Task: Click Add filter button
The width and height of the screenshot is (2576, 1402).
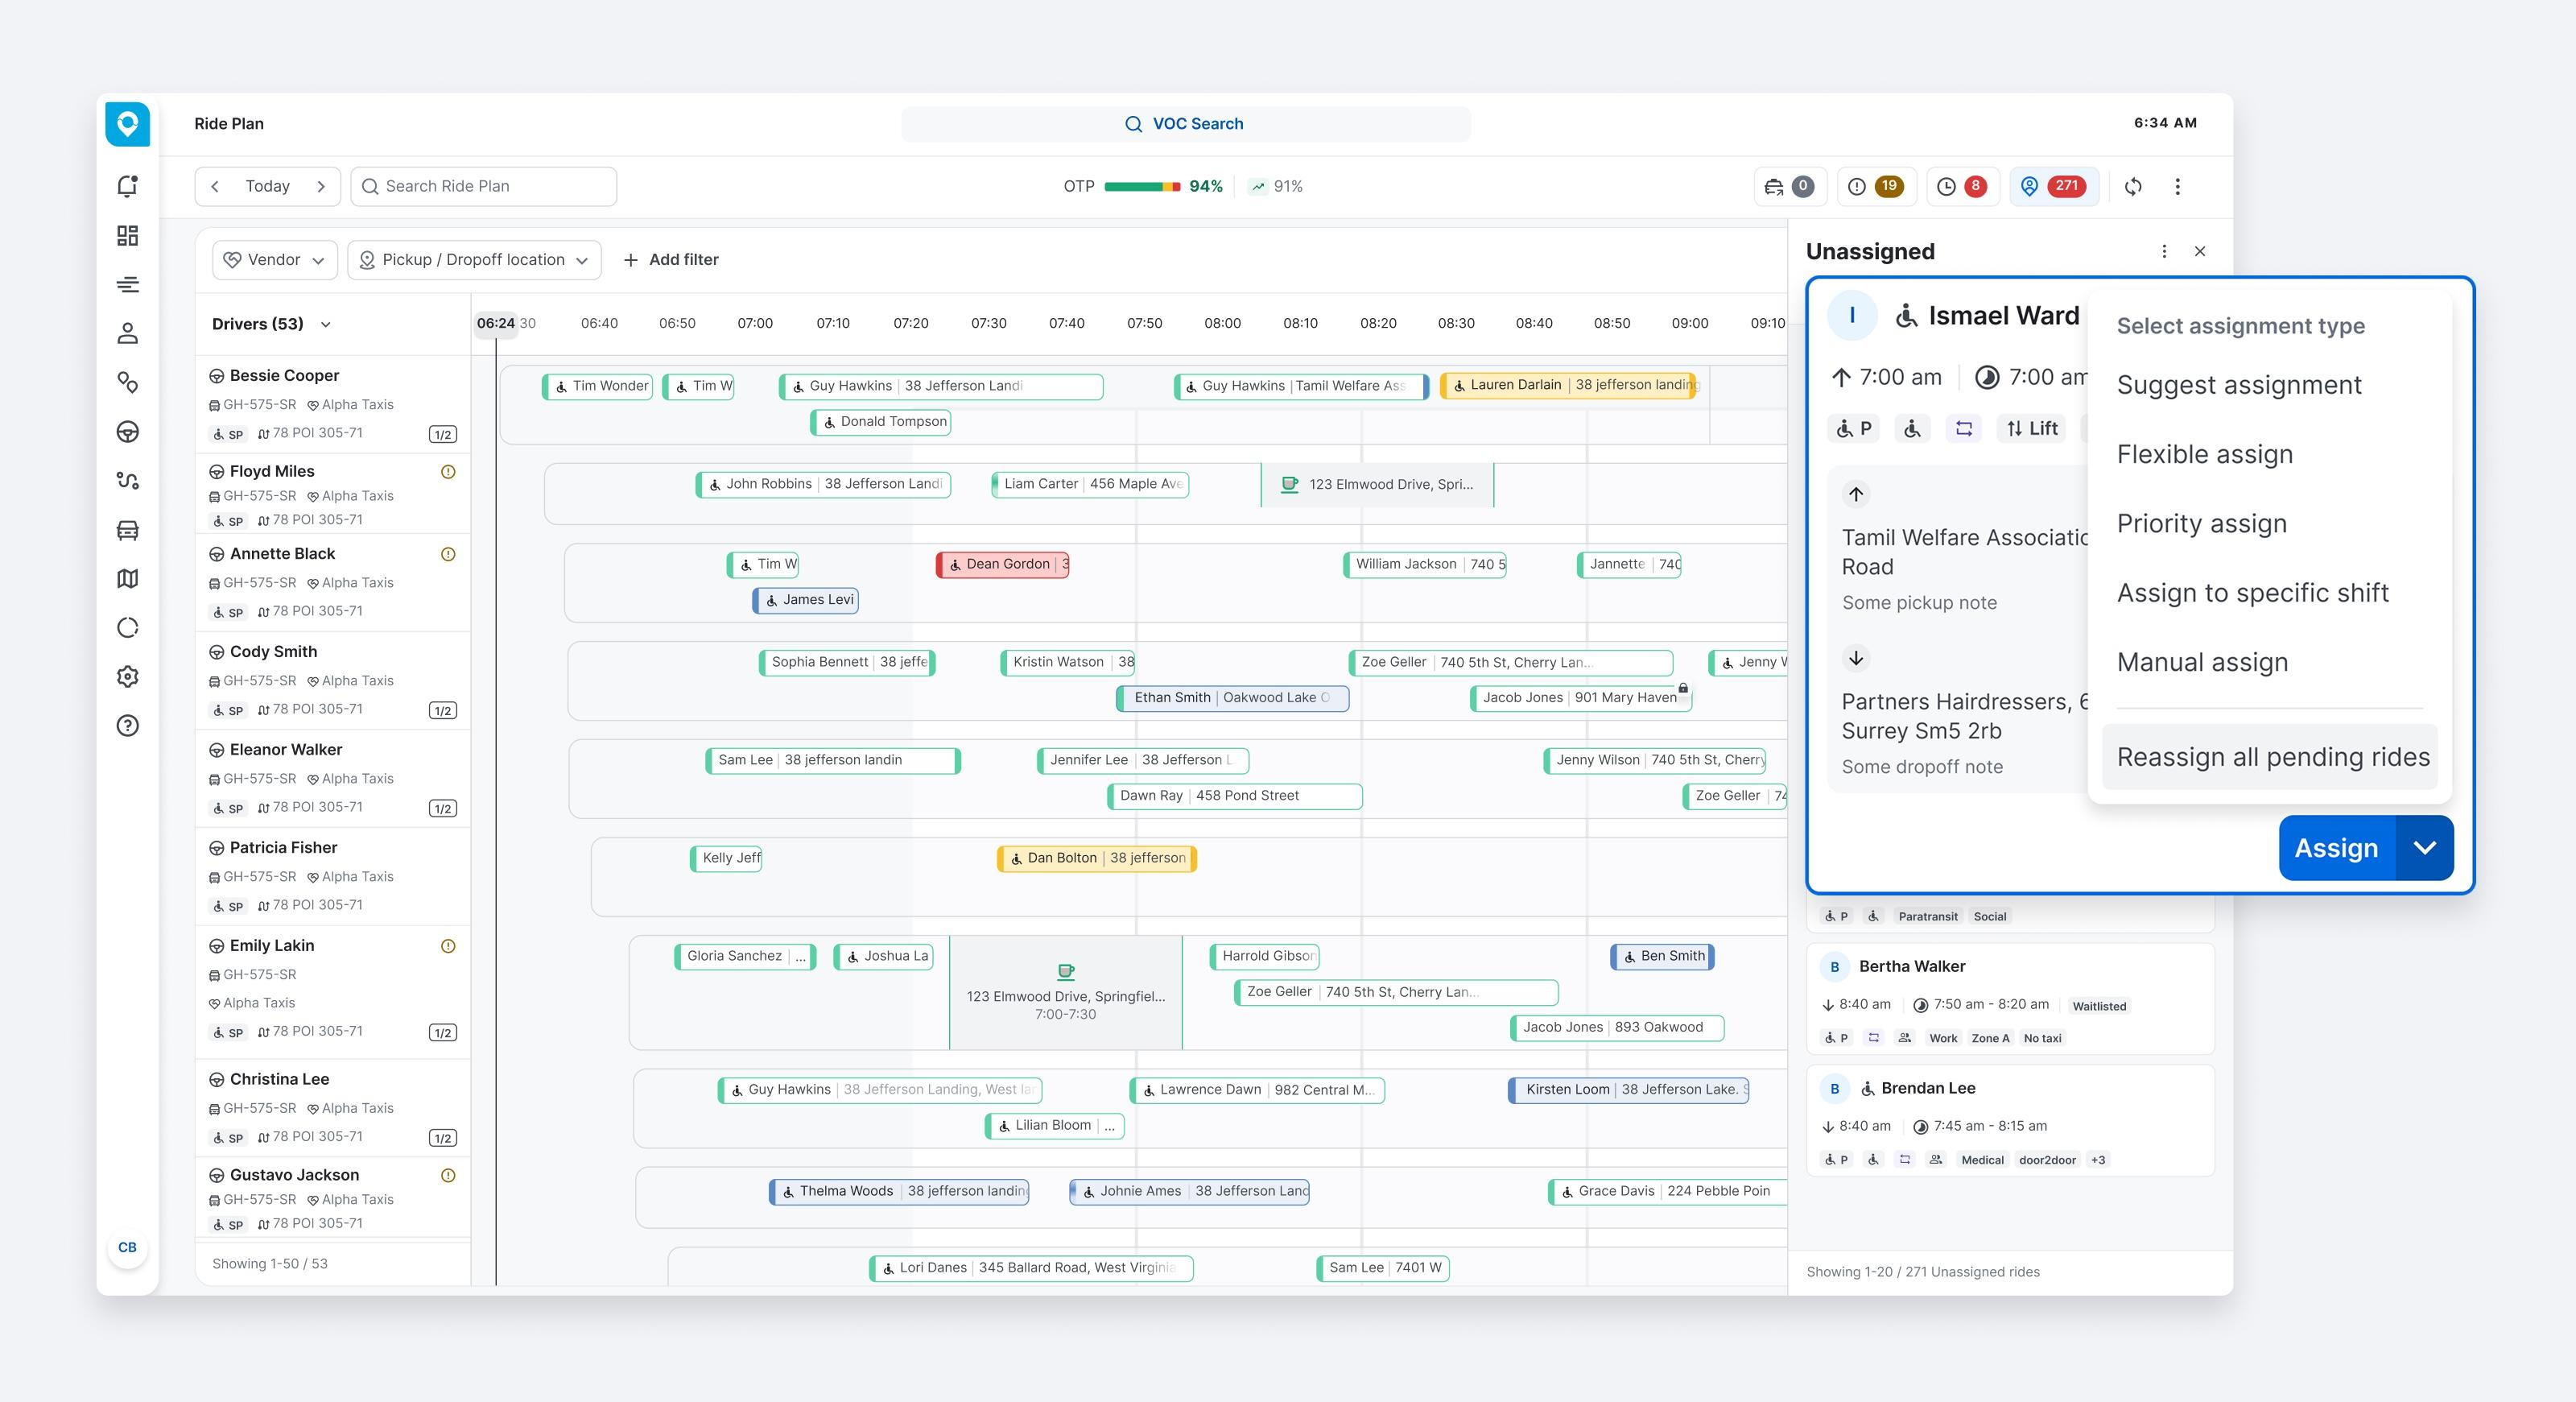Action: coord(671,259)
